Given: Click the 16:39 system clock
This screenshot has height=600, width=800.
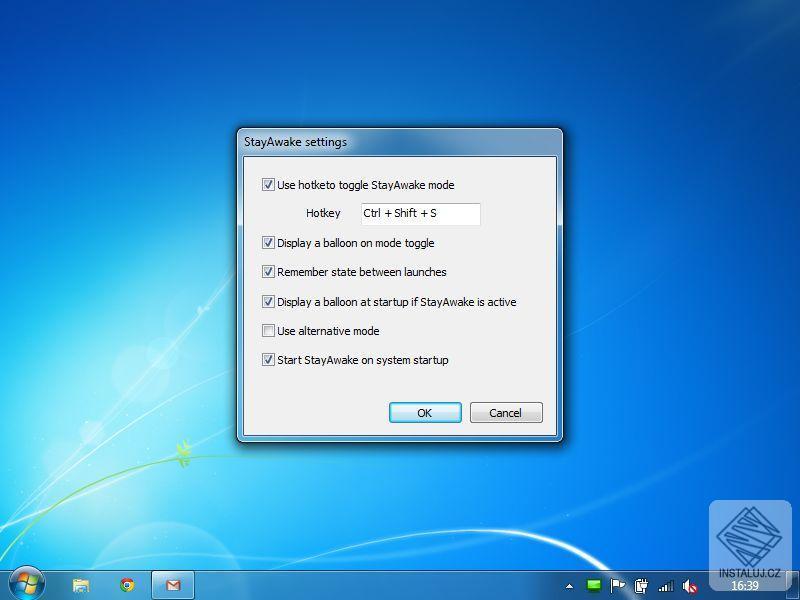Looking at the screenshot, I should pyautogui.click(x=745, y=586).
